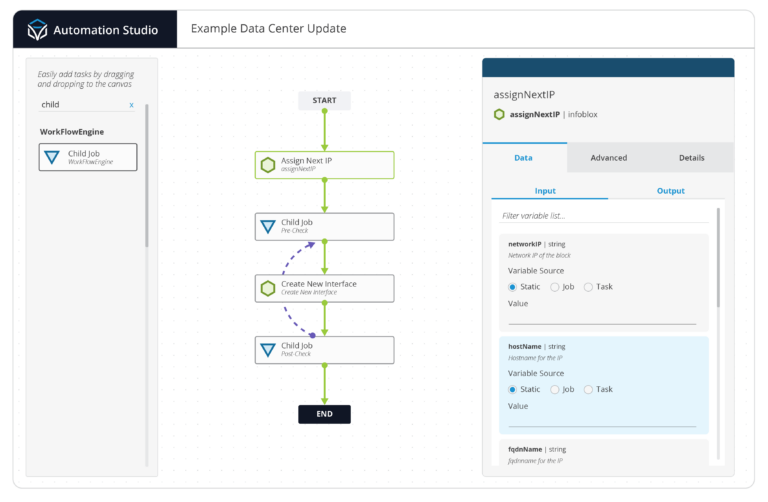This screenshot has height=502, width=768.
Task: Click the networkIP Value input field
Action: click(x=602, y=318)
